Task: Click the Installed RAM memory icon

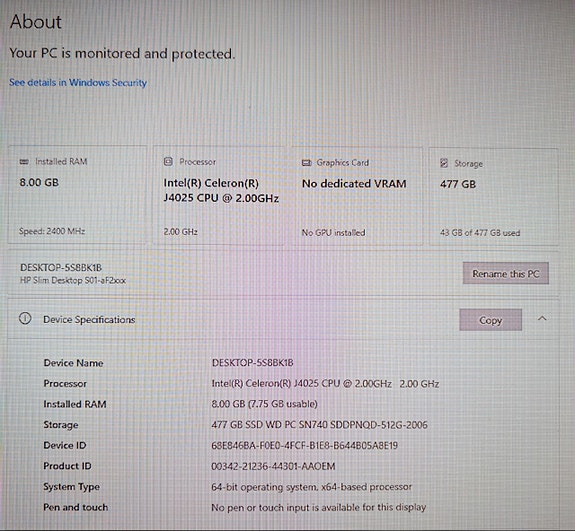Action: coord(24,162)
